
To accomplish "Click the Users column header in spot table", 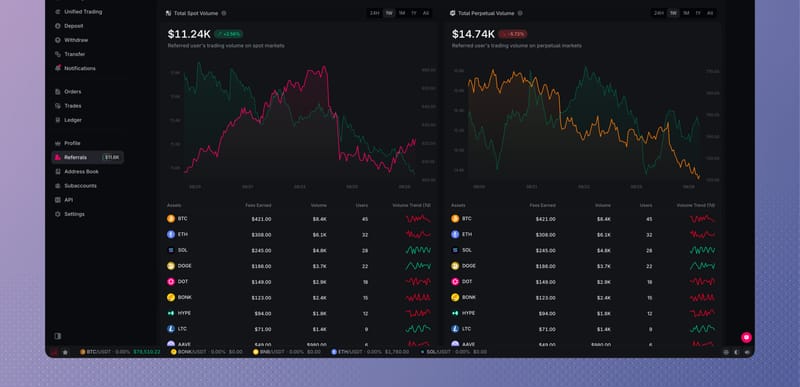I will point(362,205).
